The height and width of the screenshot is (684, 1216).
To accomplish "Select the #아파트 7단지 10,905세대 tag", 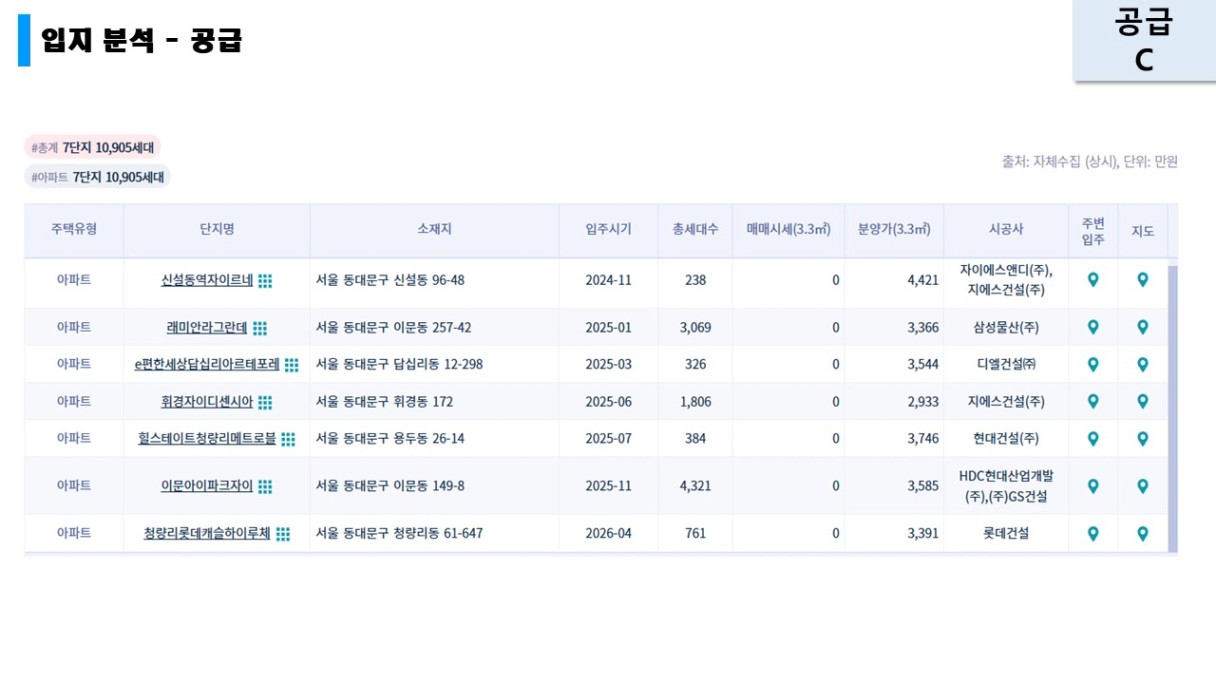I will pyautogui.click(x=98, y=177).
